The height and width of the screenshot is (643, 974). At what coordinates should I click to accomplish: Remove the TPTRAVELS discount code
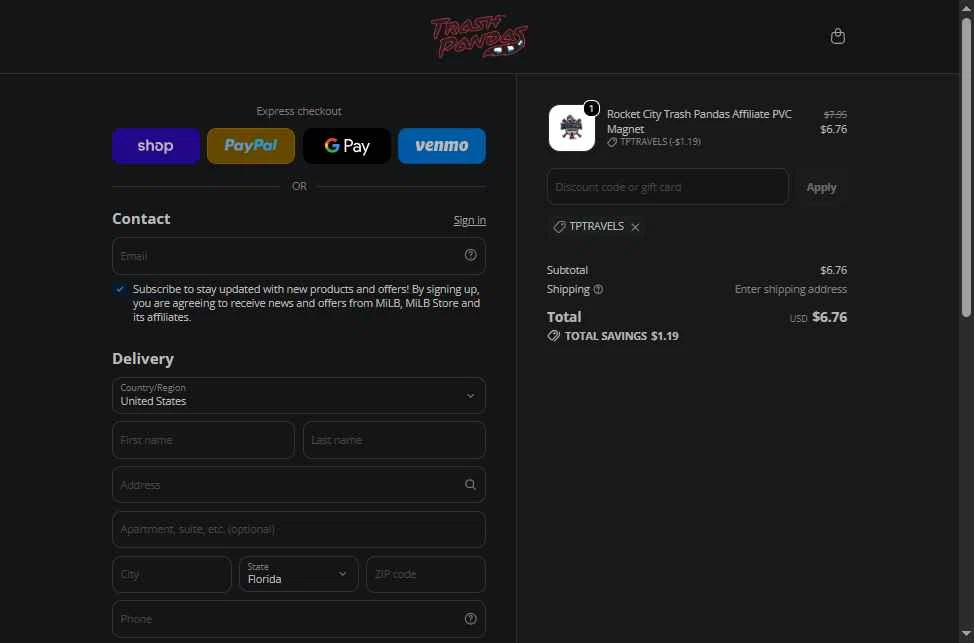click(x=635, y=227)
